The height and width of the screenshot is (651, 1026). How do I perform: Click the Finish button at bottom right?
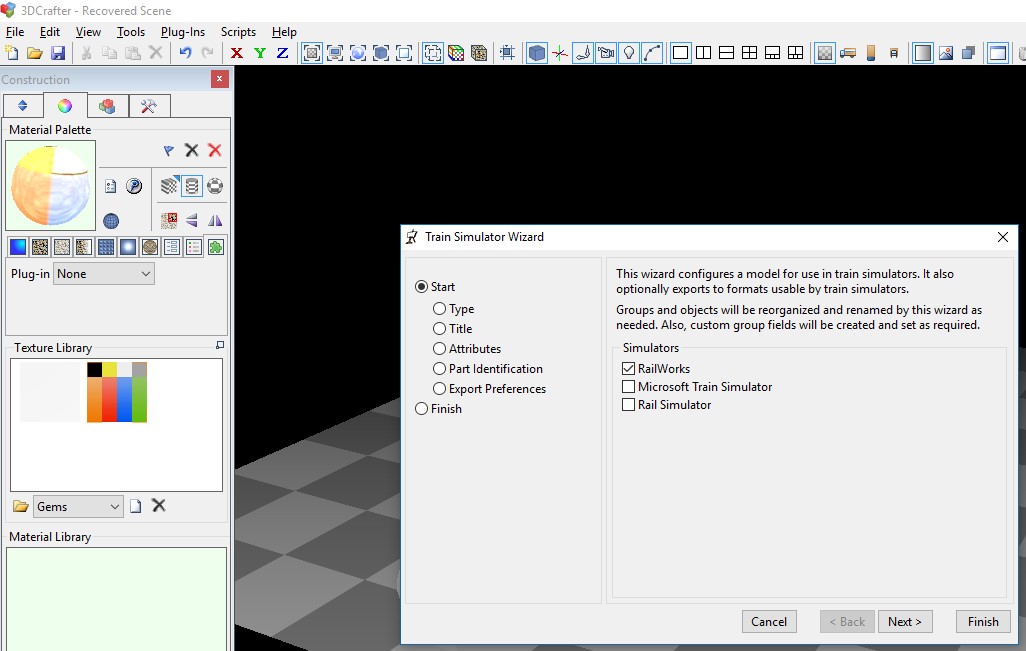[x=983, y=622]
